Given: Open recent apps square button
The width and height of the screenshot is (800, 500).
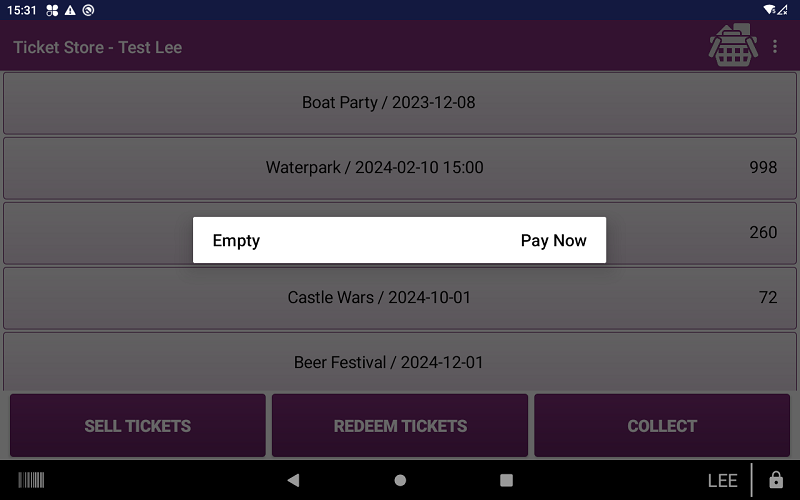Looking at the screenshot, I should (x=506, y=480).
